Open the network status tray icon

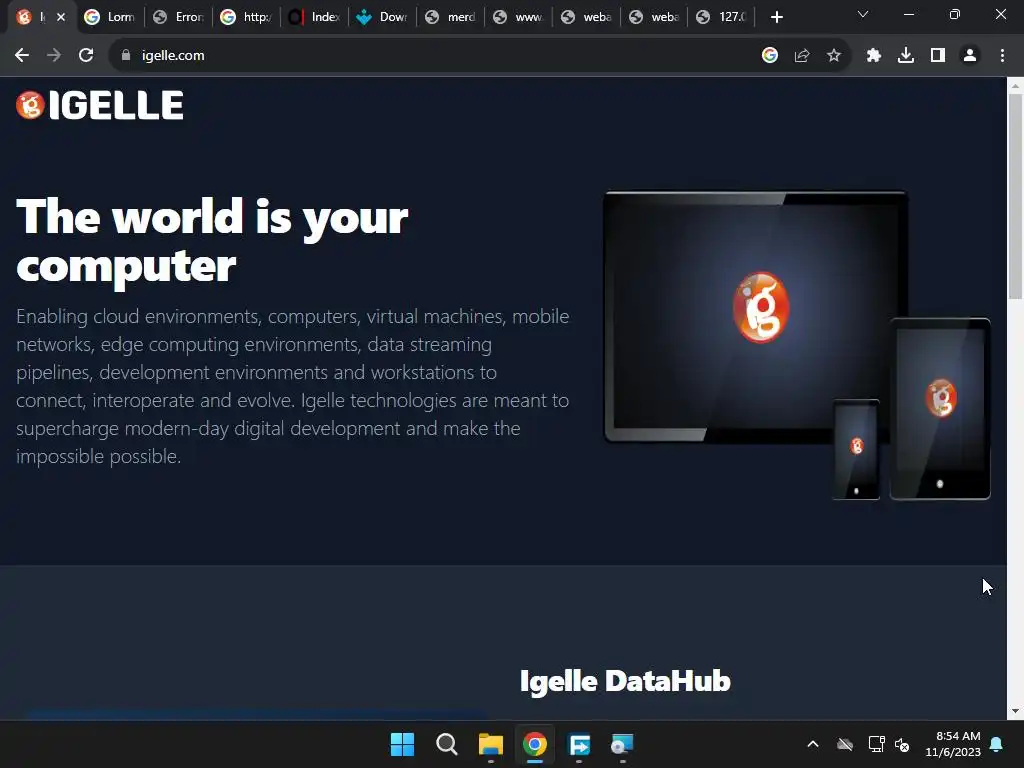pos(876,744)
